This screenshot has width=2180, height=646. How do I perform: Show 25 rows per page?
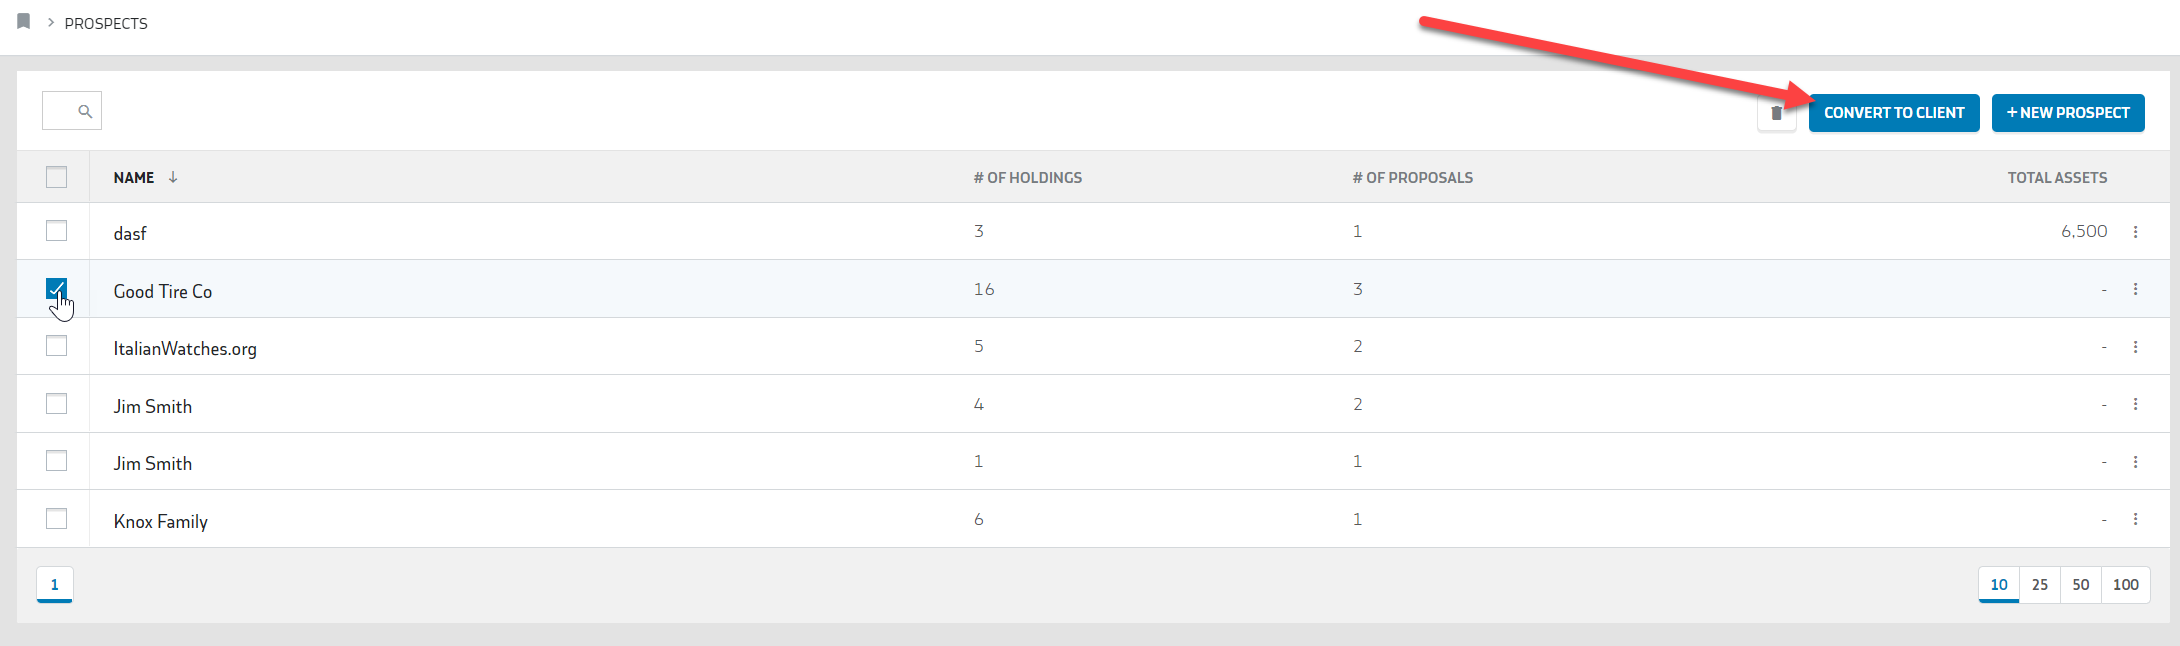(x=2039, y=585)
